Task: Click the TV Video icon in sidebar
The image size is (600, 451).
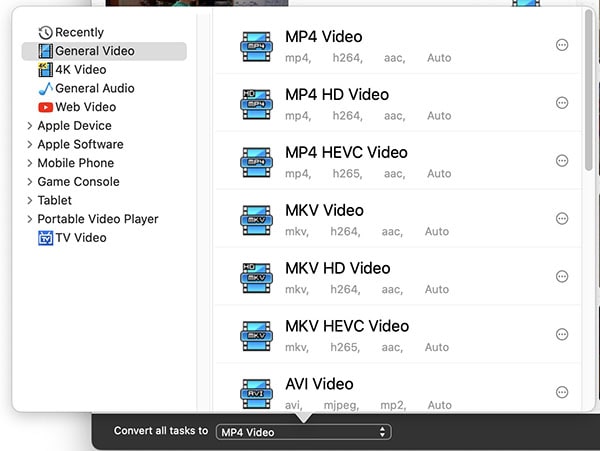Action: click(45, 238)
